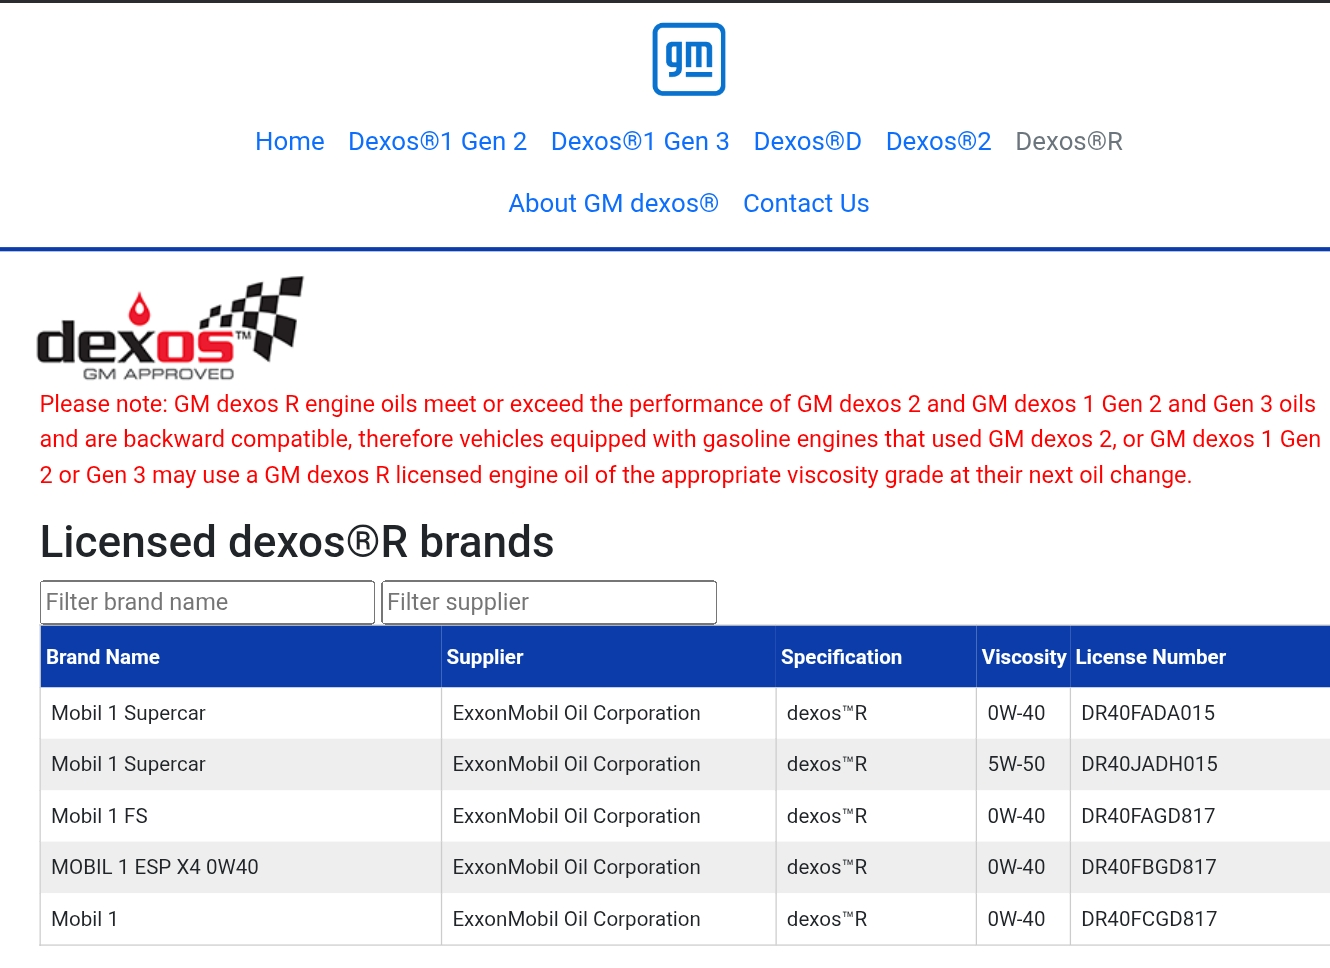The image size is (1330, 968).
Task: Sort by Viscosity column header
Action: tap(1023, 657)
